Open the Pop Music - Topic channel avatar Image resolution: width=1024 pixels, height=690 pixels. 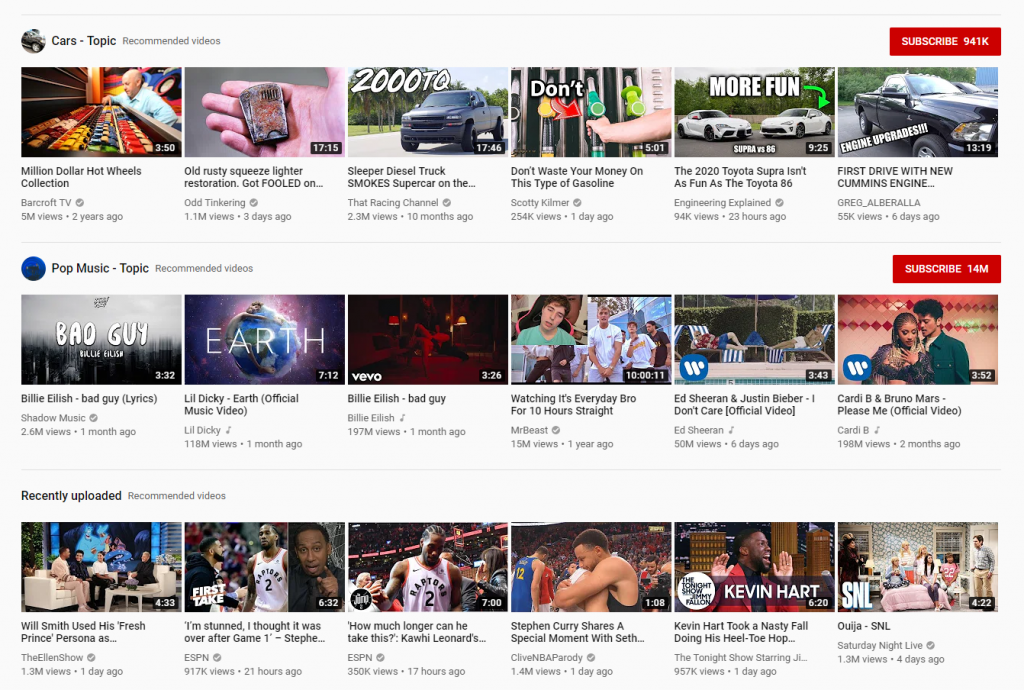(33, 268)
